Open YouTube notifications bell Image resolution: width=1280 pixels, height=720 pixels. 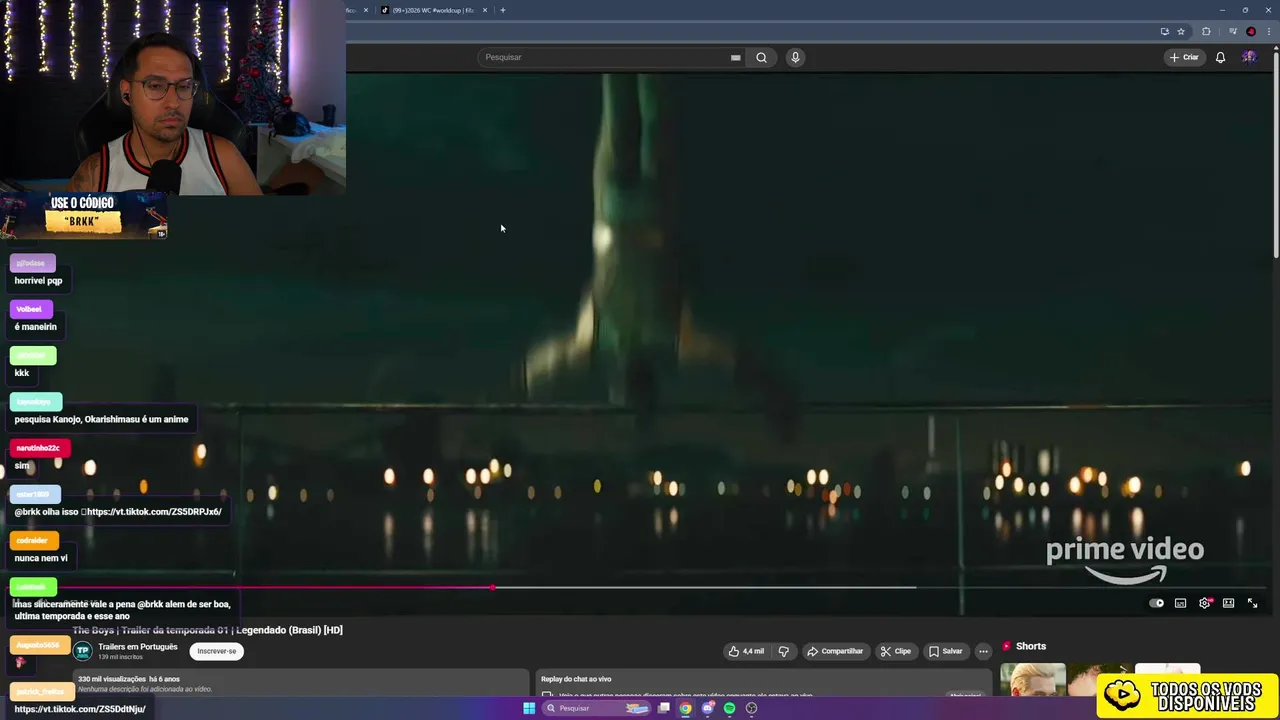(1220, 57)
